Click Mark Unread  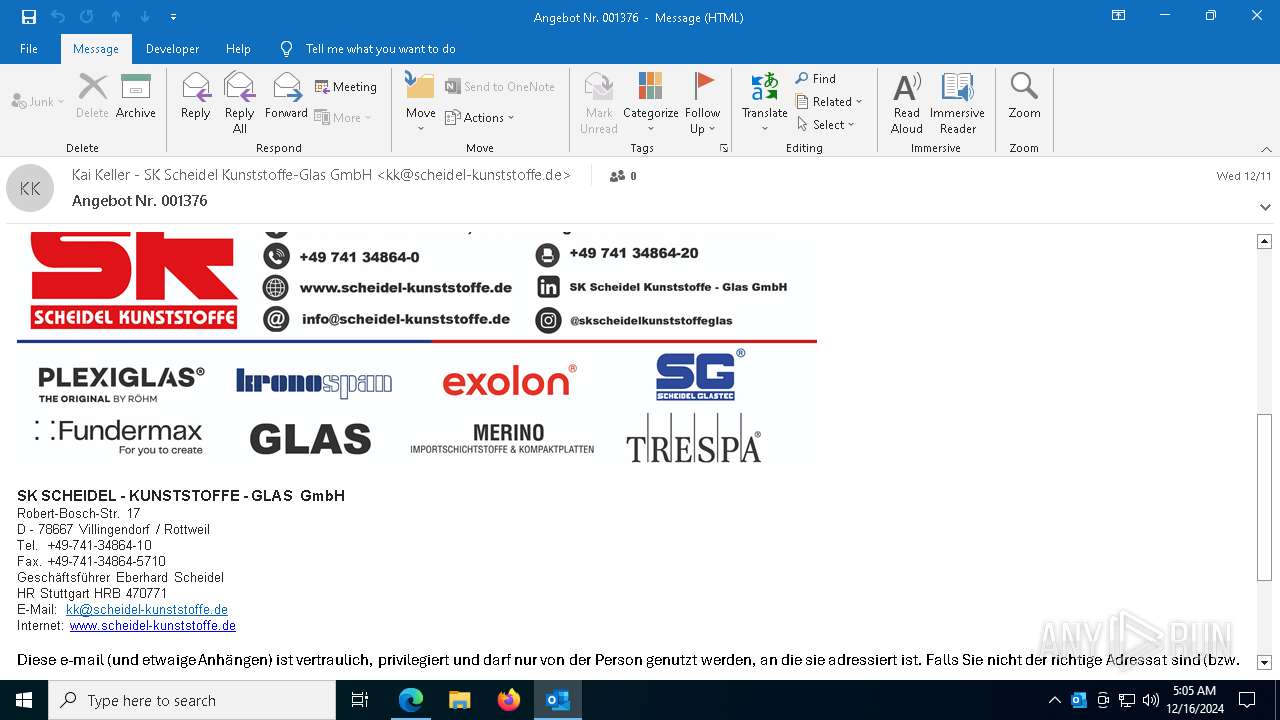pyautogui.click(x=599, y=102)
